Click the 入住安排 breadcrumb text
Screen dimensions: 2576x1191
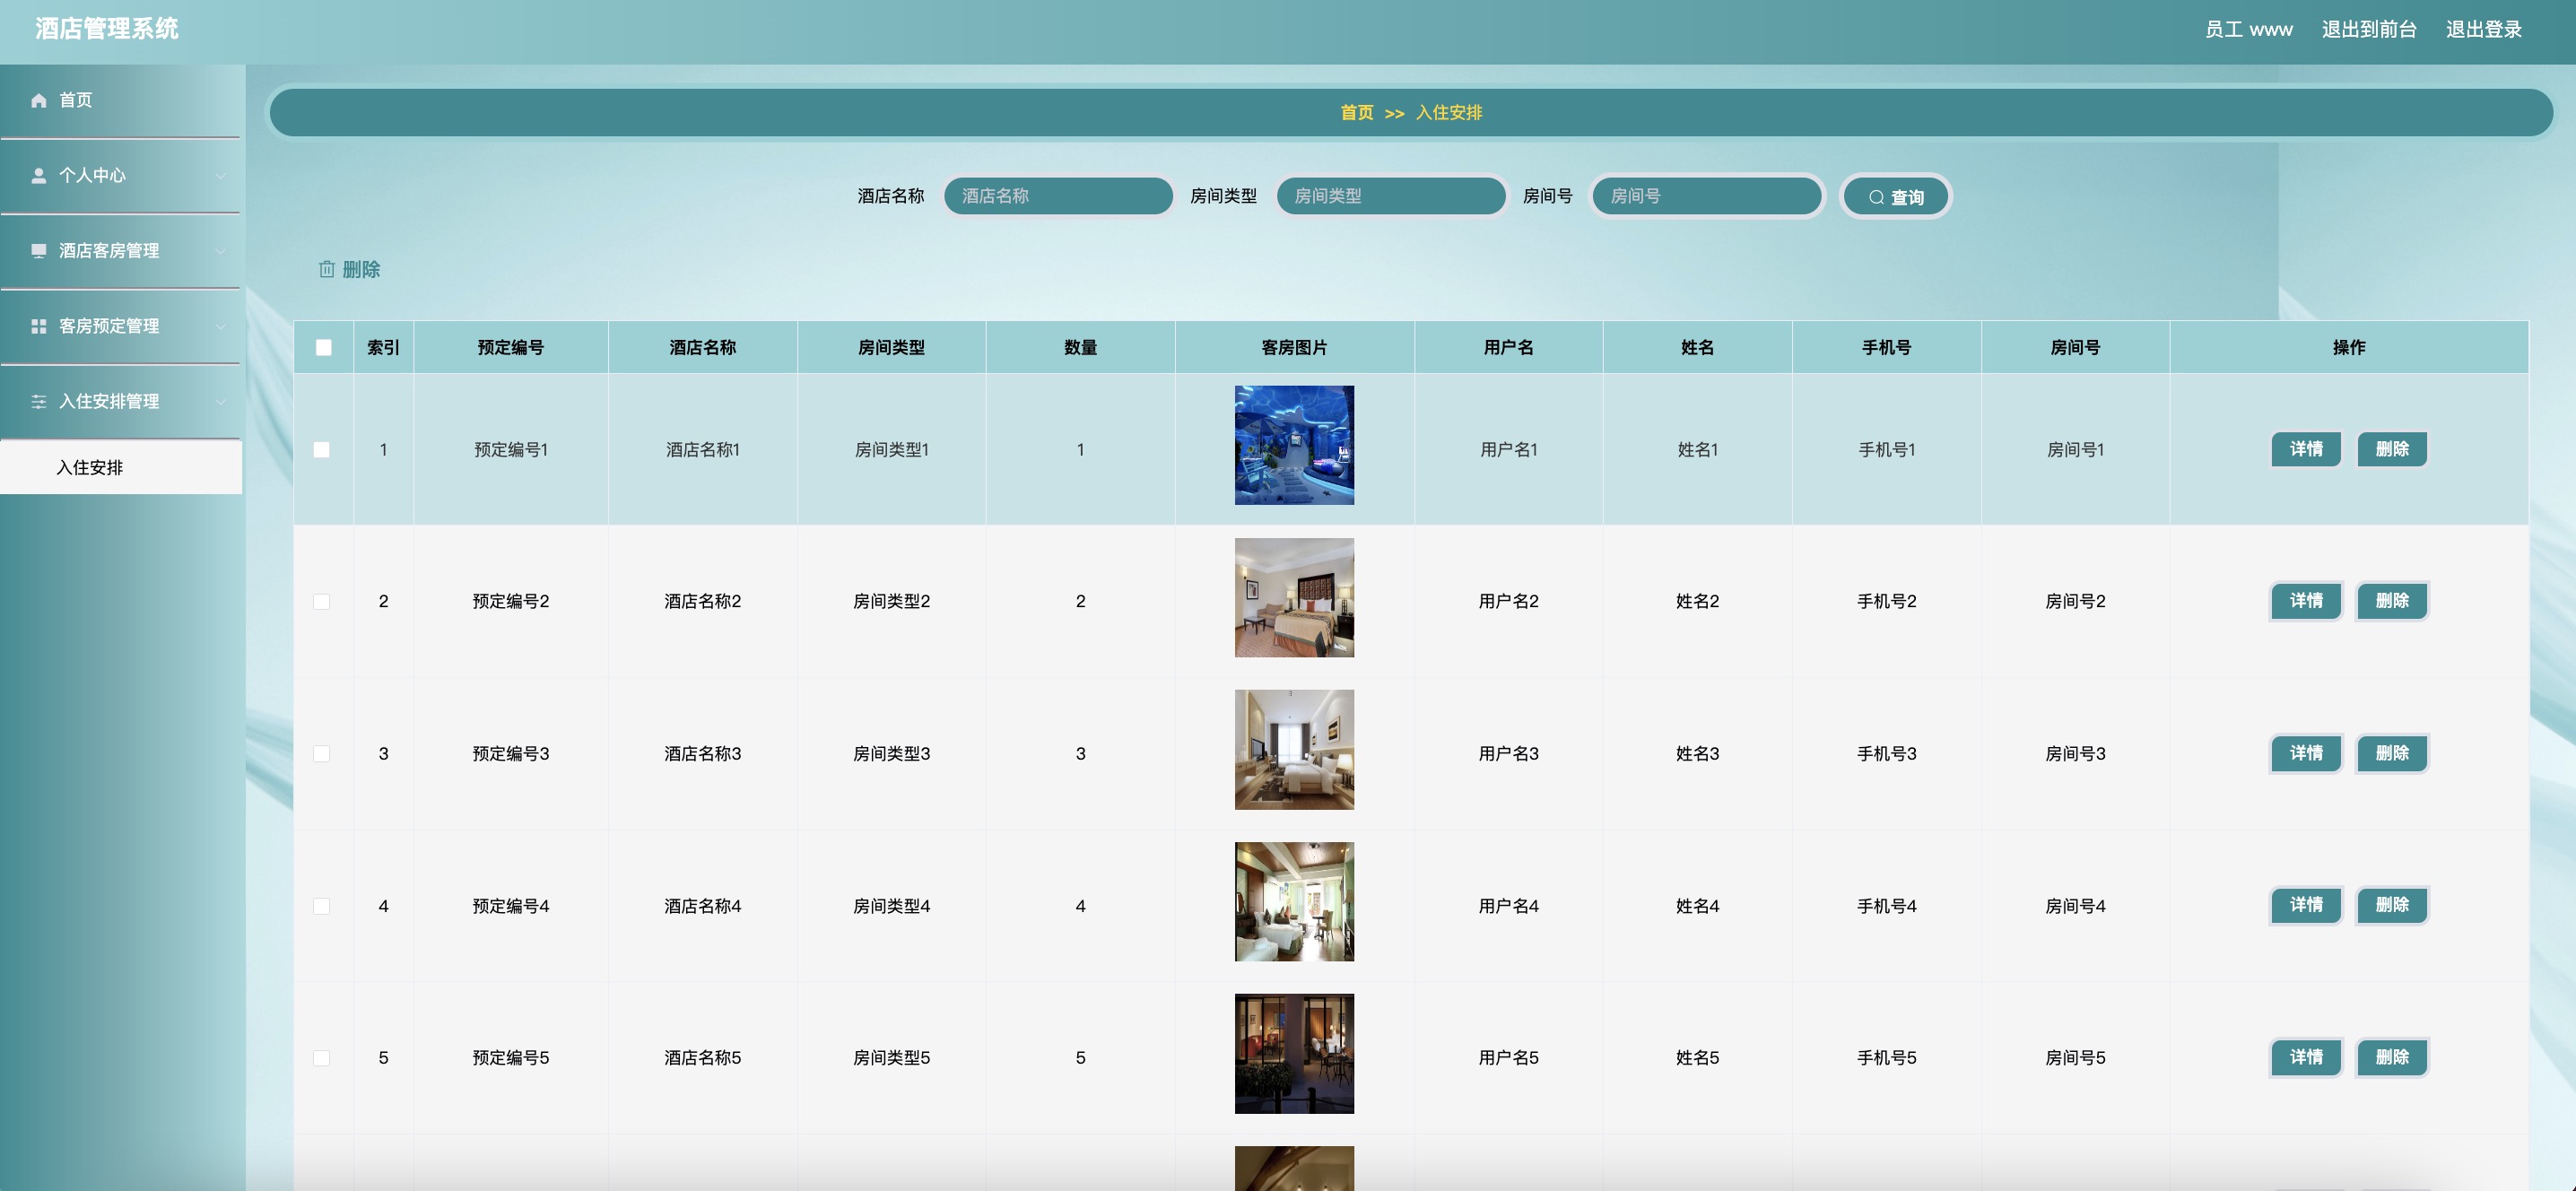point(1449,113)
